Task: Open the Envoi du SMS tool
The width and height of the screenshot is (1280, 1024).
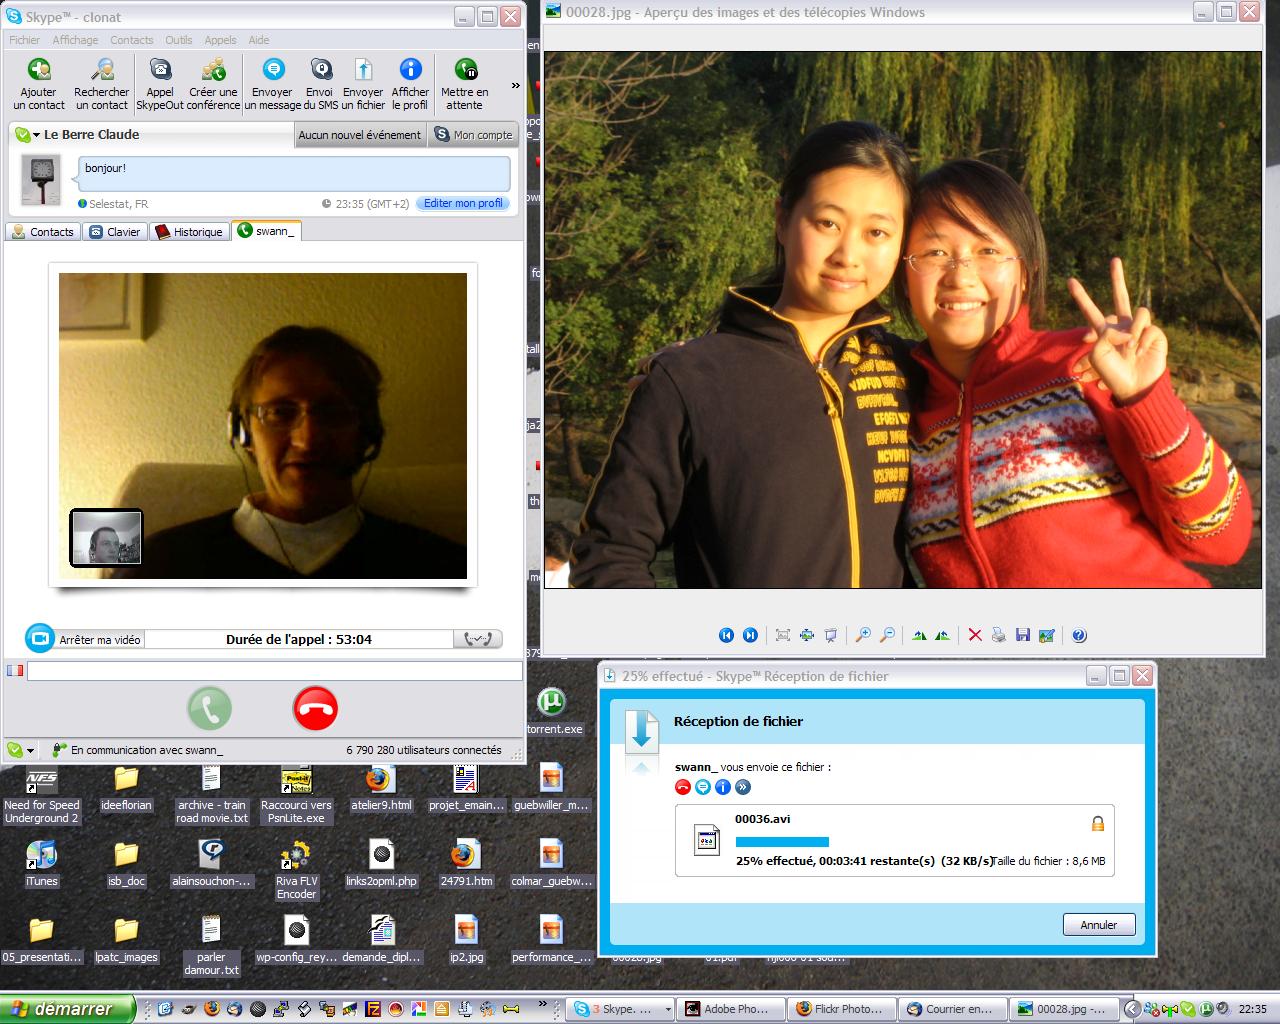Action: (x=320, y=84)
